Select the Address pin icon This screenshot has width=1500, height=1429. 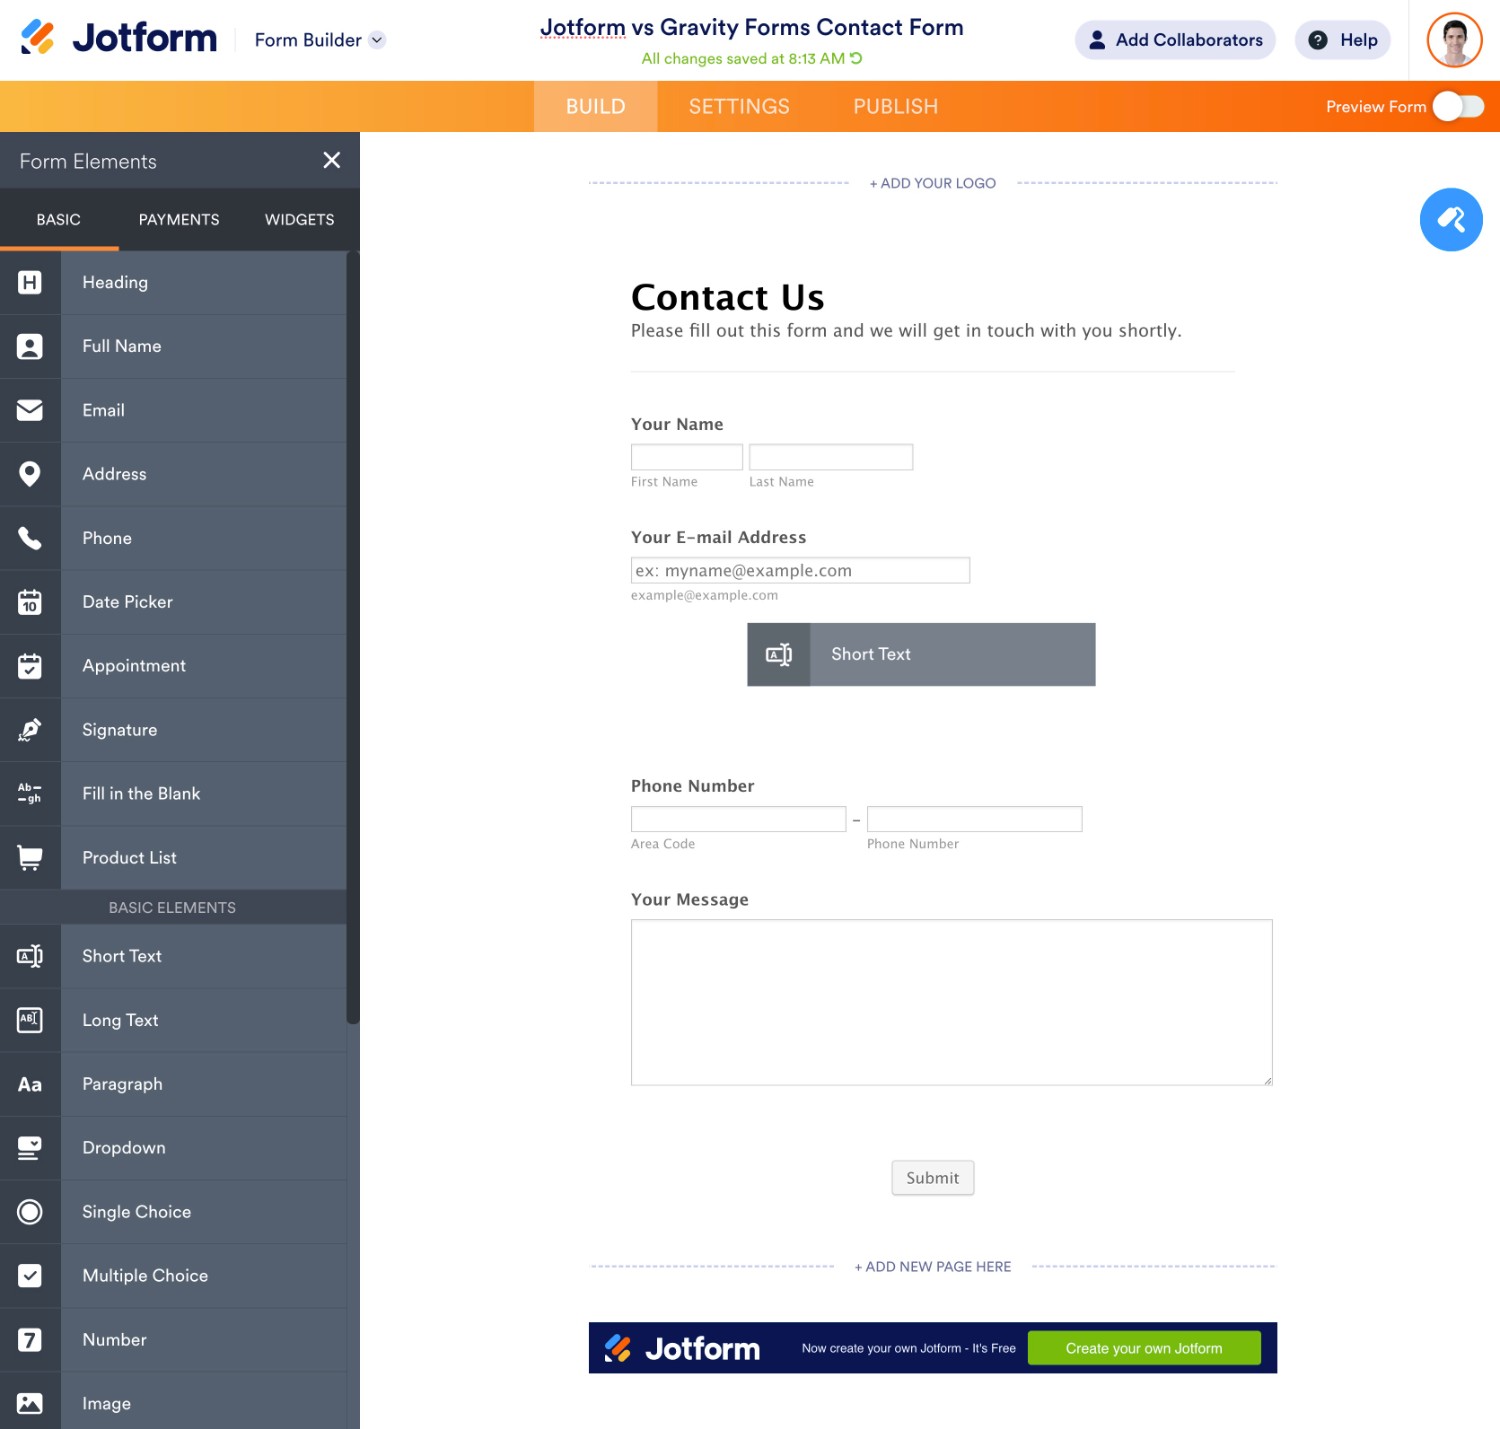[30, 474]
